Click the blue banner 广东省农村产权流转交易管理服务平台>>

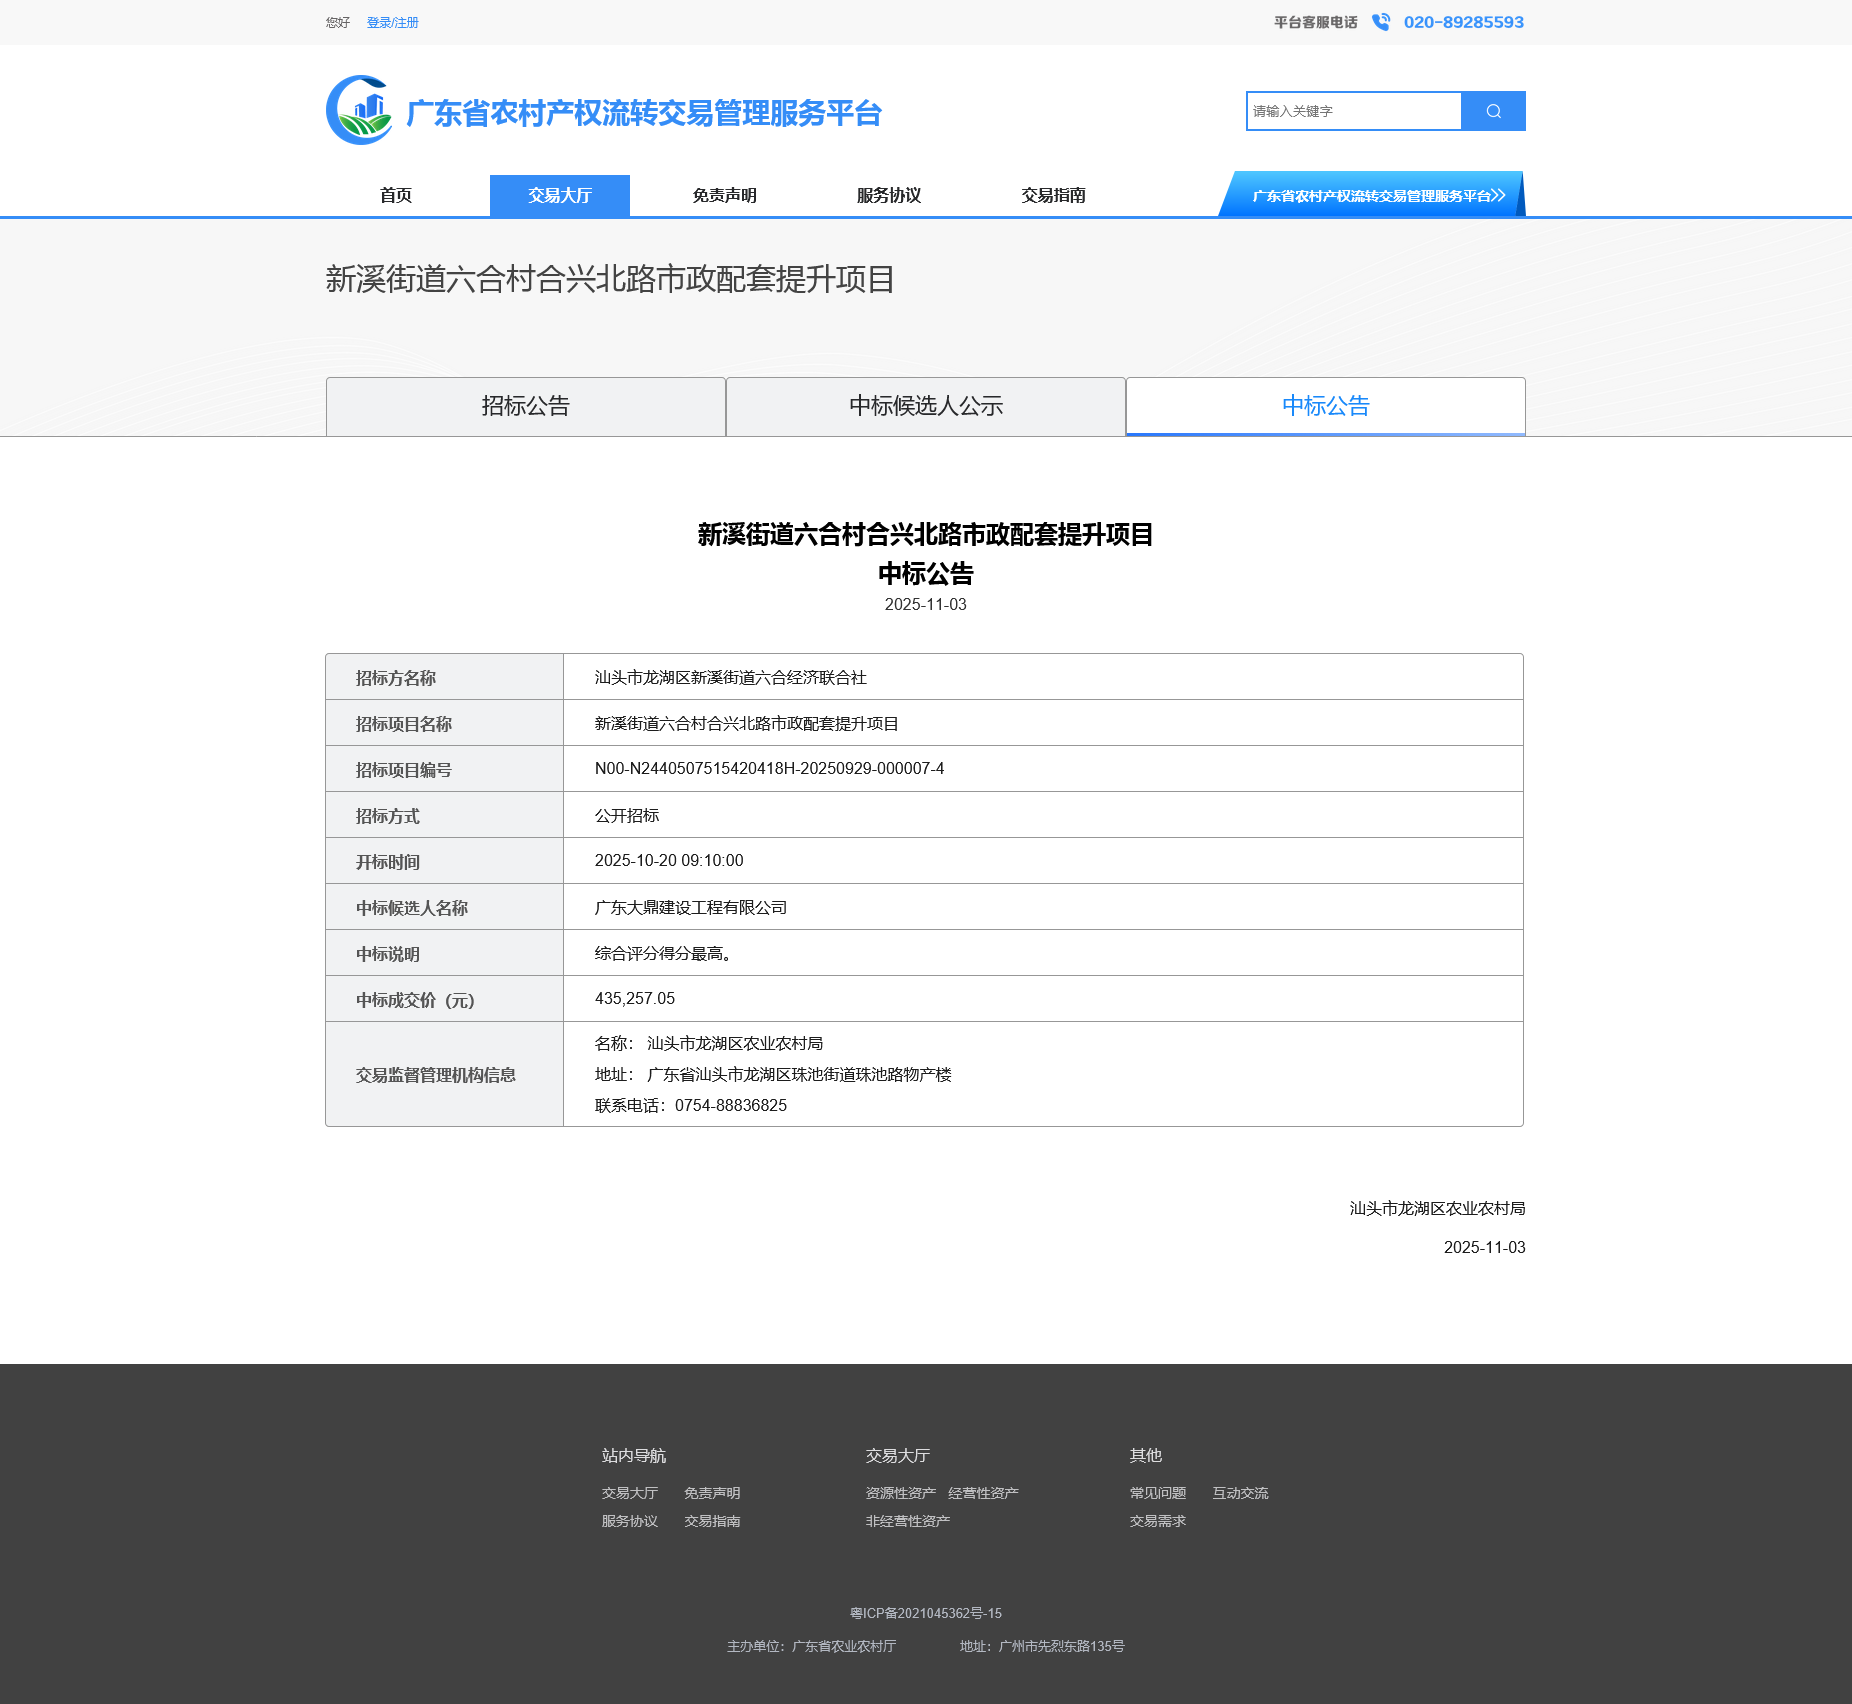point(1374,195)
